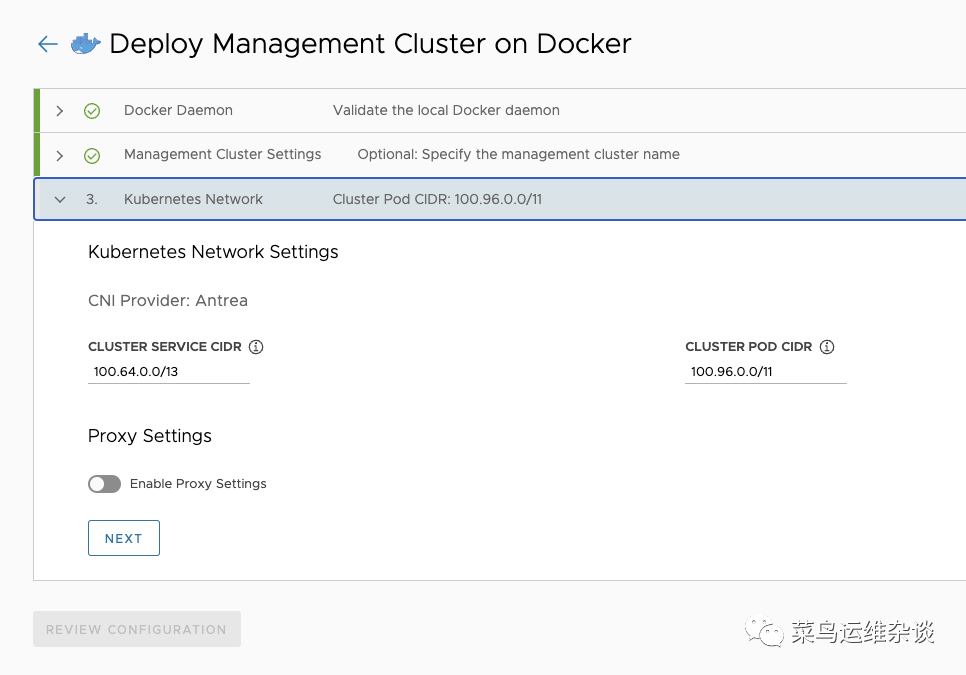The image size is (966, 675).
Task: Expand the Docker Daemon step chevron
Action: [60, 111]
